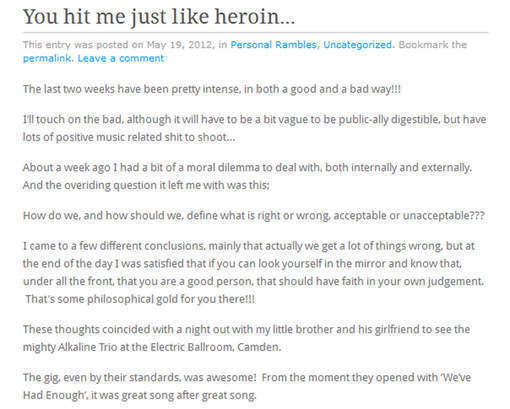Click the line 'The gig, even by their standards'

(x=247, y=378)
